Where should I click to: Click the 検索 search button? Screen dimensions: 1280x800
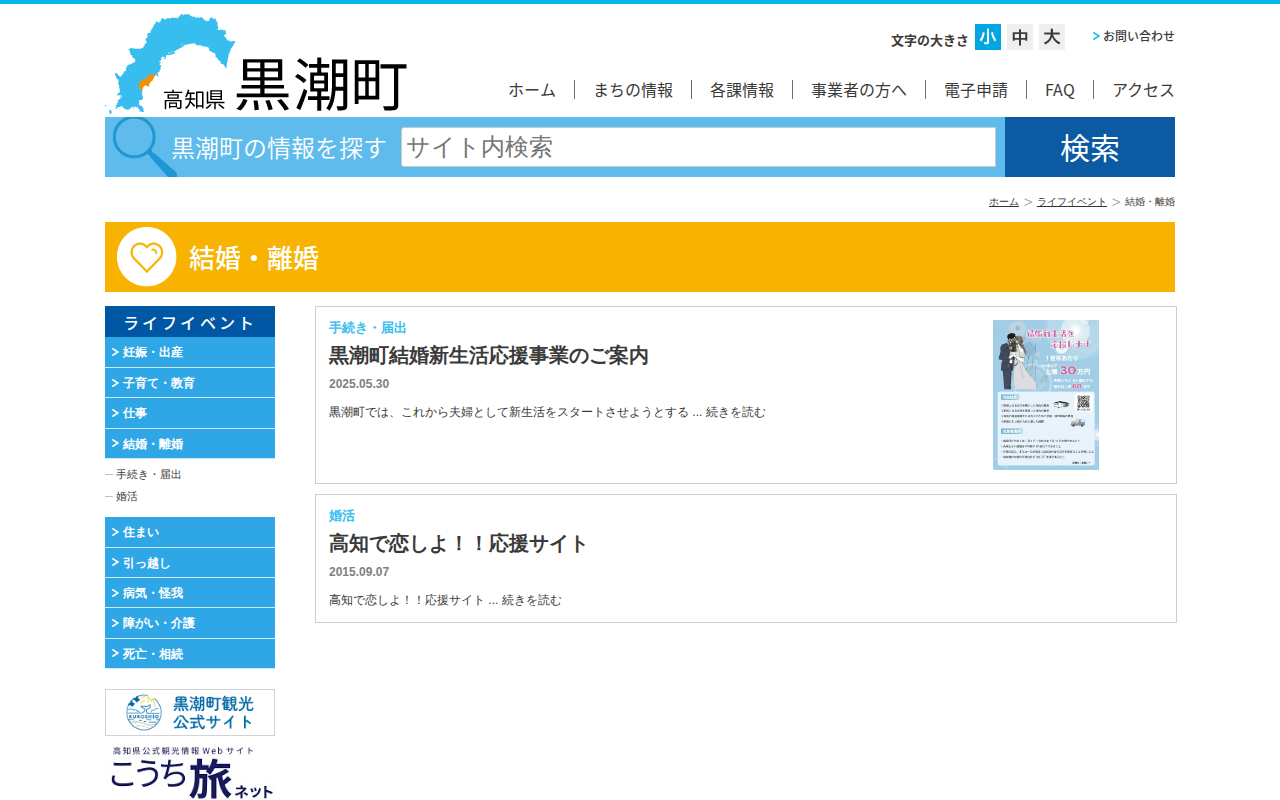1090,147
